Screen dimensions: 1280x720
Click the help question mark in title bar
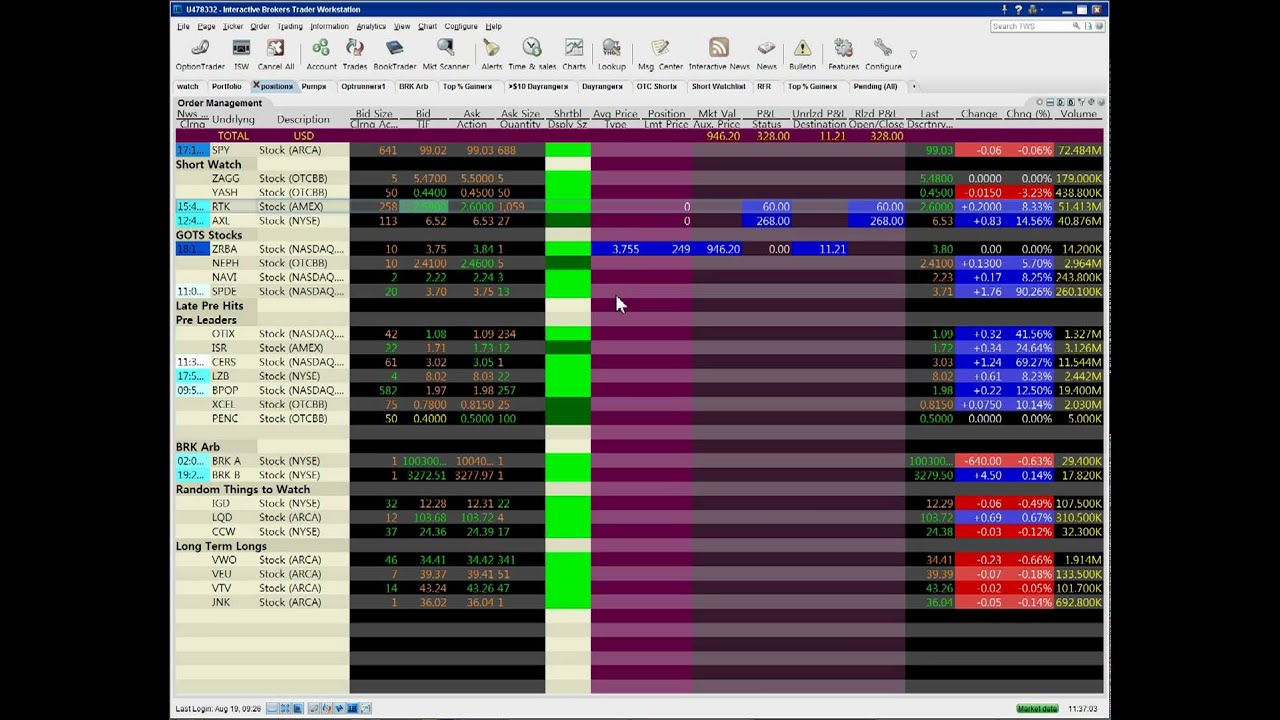1019,10
